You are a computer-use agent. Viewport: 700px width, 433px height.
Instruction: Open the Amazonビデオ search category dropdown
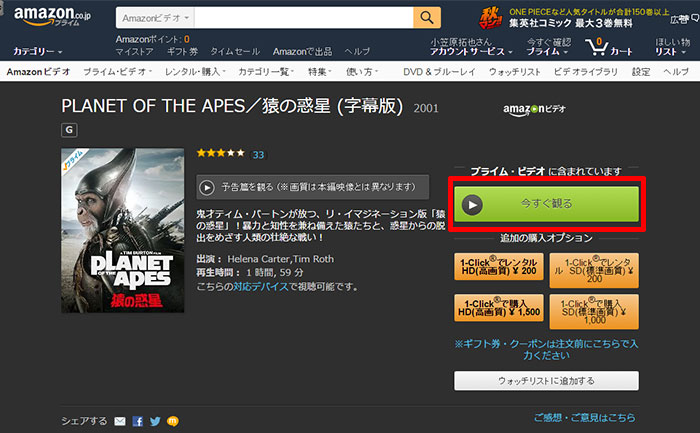pos(155,18)
